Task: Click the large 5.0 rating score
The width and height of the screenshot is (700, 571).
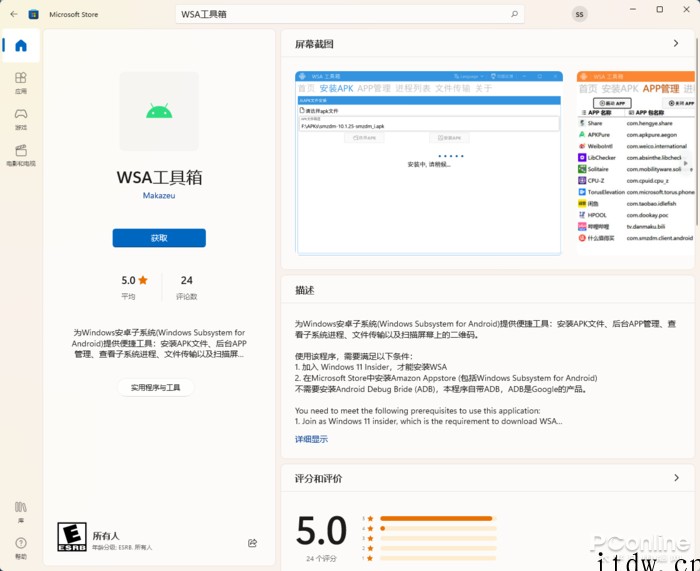Action: (x=321, y=530)
